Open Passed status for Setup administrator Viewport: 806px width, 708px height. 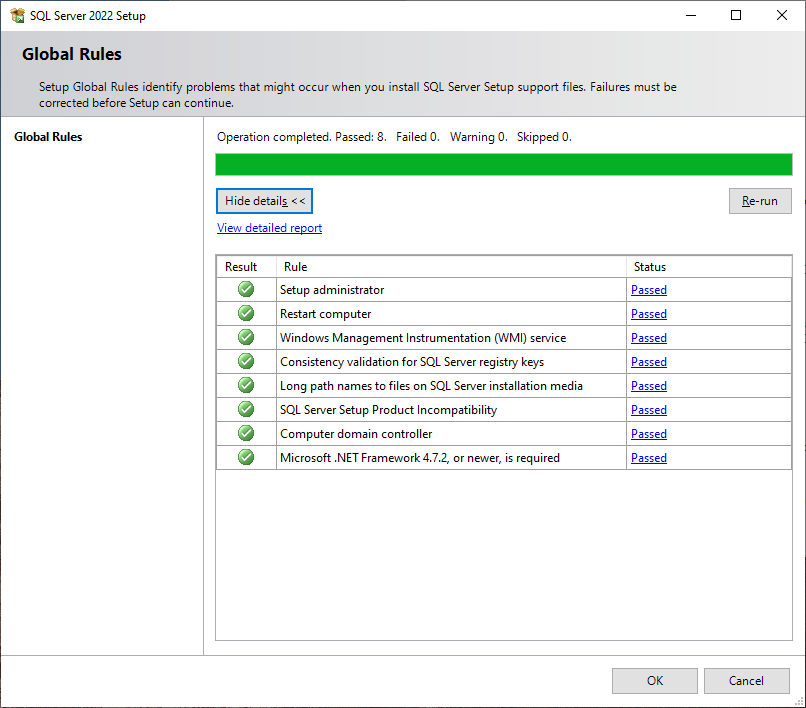point(648,290)
